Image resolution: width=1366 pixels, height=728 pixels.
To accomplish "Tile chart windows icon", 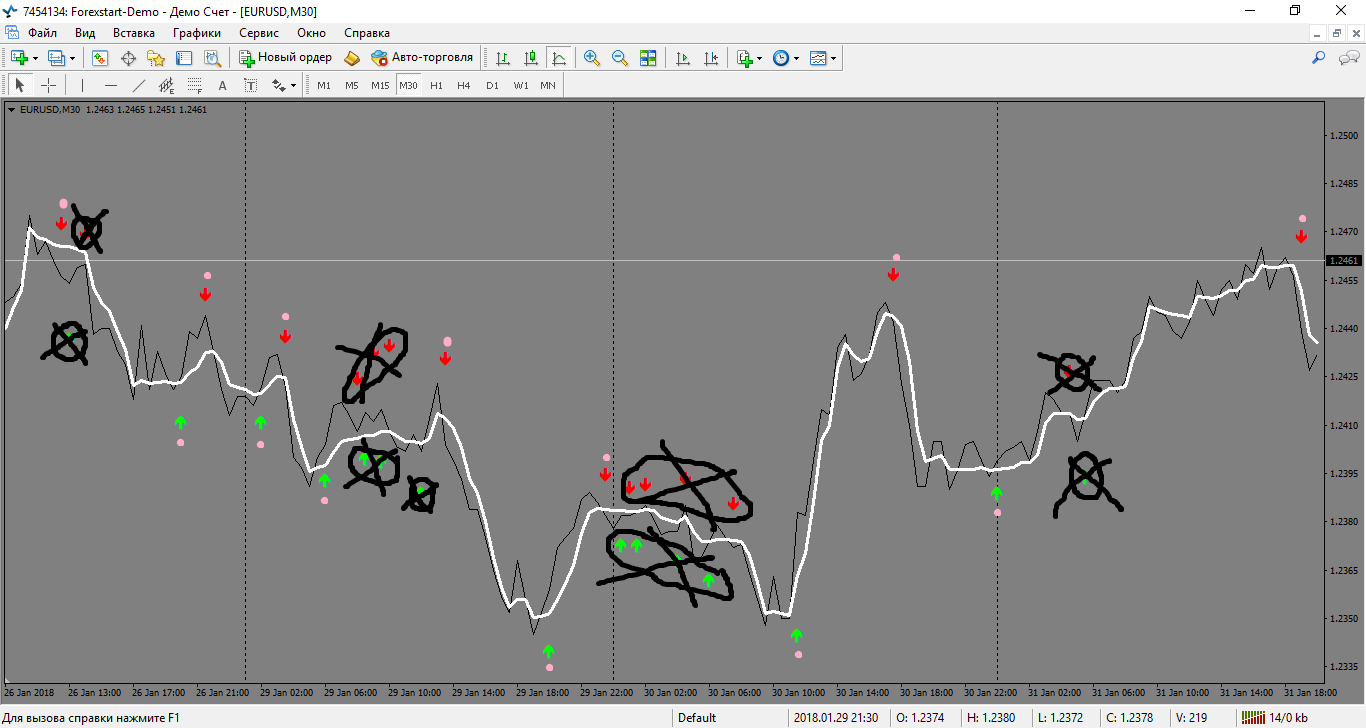I will click(648, 58).
